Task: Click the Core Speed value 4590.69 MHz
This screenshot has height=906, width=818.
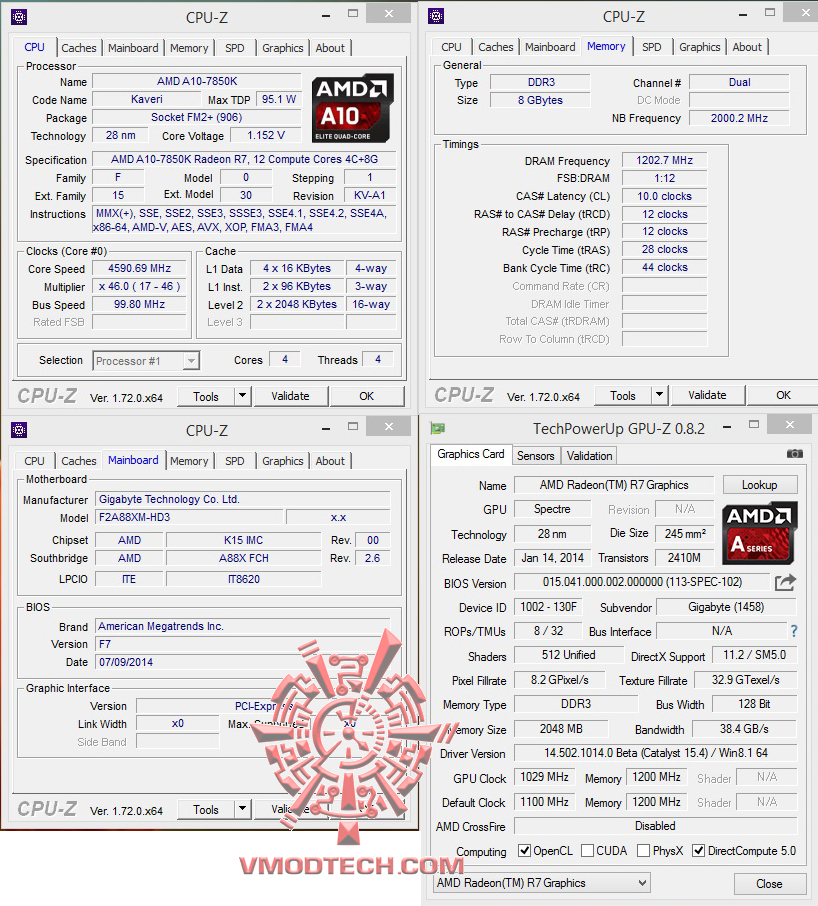Action: [139, 269]
